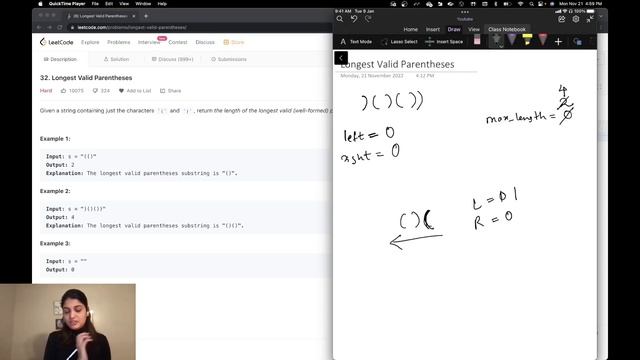Pick the eraser tool
Viewport: 640px width, 360px height.
pyautogui.click(x=477, y=40)
